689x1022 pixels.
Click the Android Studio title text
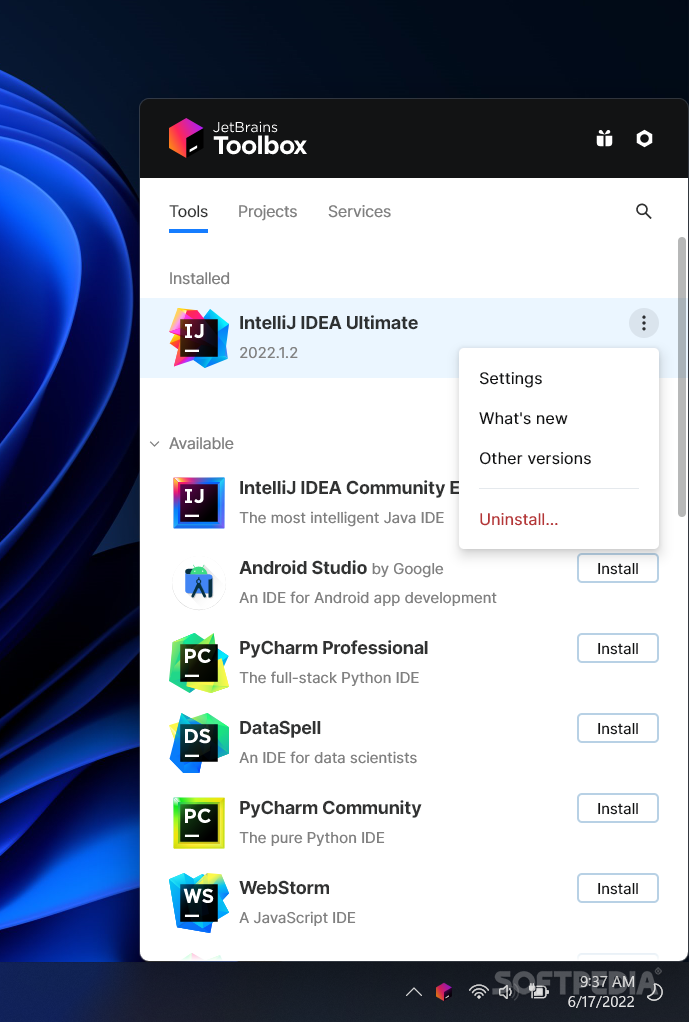(303, 568)
